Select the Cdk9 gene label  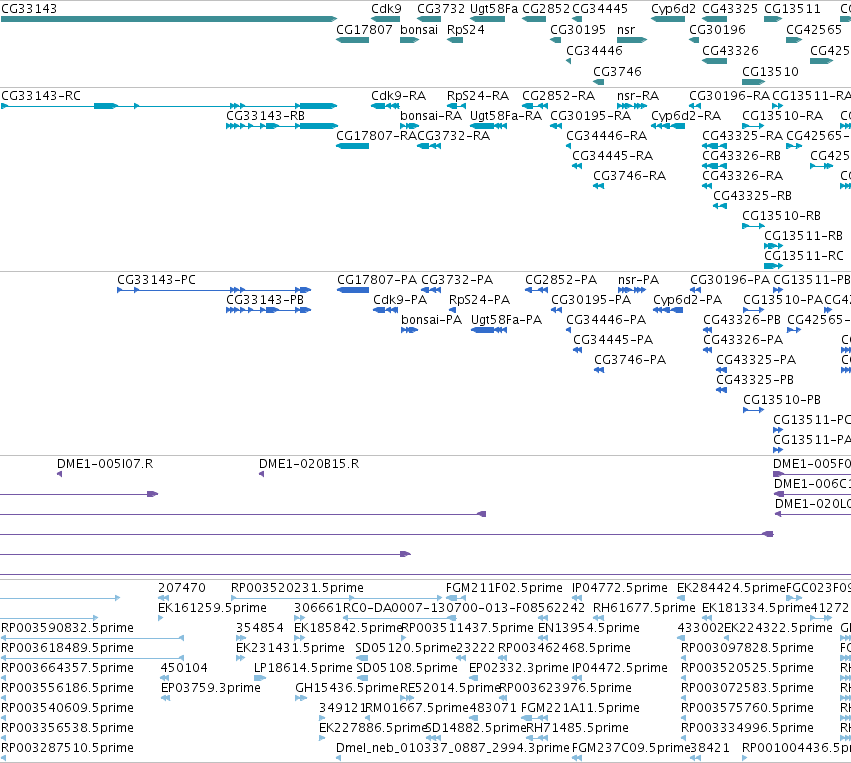pos(386,9)
